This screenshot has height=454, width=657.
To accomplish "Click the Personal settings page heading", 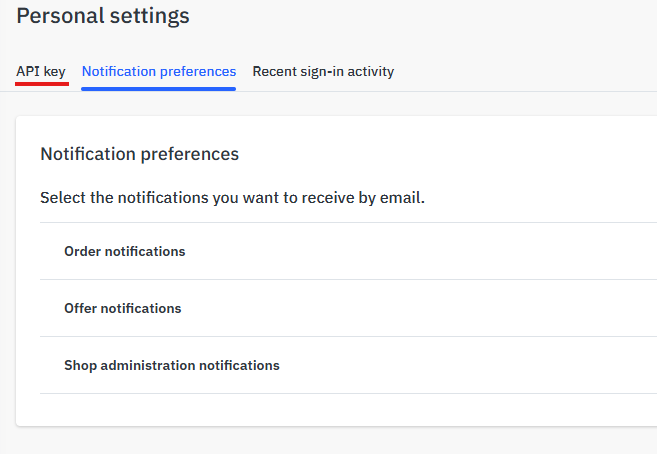I will click(103, 16).
